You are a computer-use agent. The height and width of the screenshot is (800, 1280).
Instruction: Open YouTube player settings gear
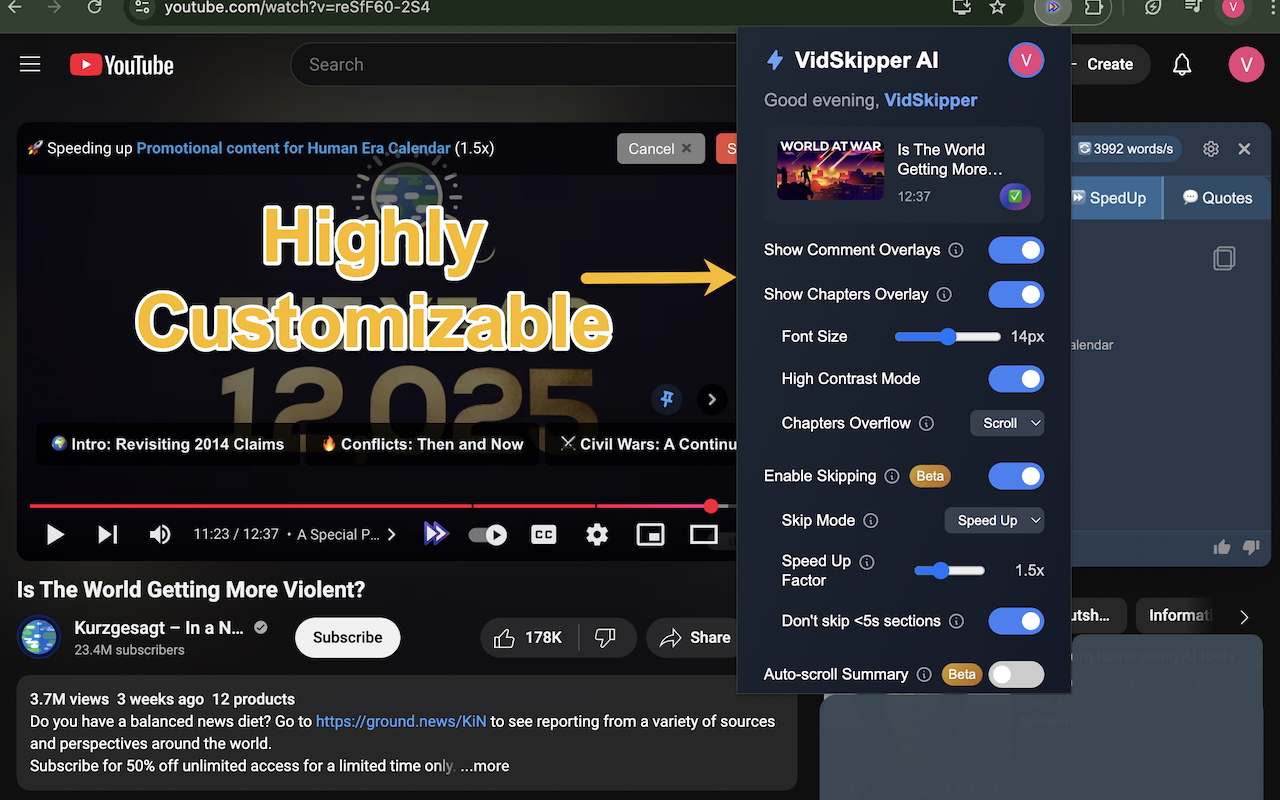[x=597, y=535]
